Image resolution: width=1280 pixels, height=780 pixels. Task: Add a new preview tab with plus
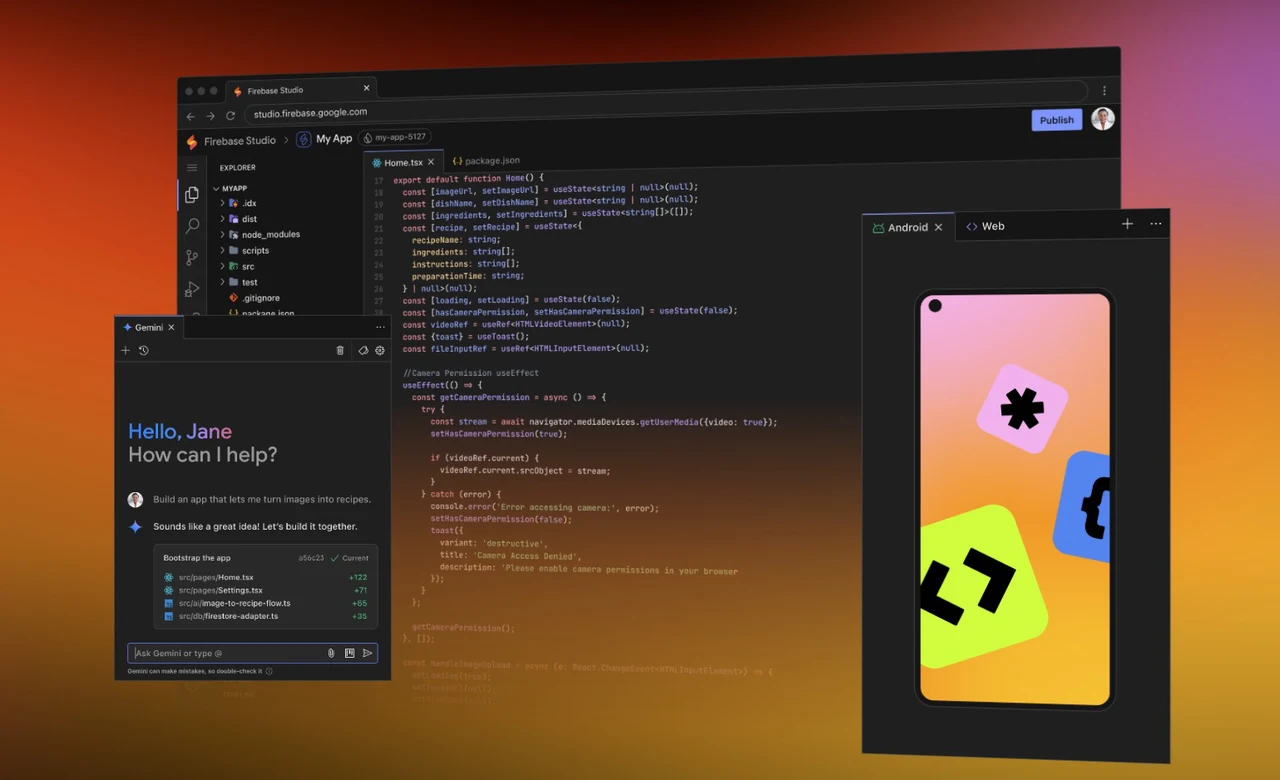1127,224
